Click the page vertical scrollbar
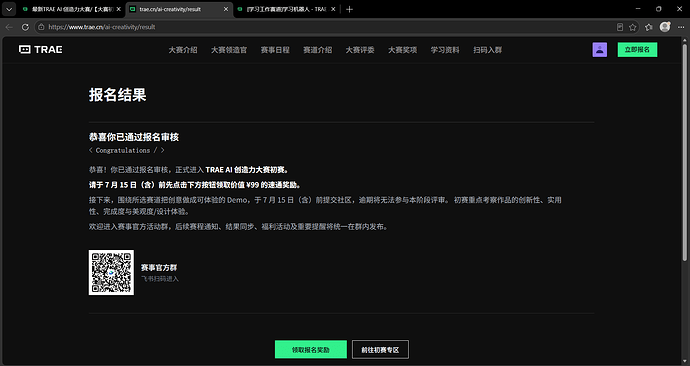 coord(685,150)
